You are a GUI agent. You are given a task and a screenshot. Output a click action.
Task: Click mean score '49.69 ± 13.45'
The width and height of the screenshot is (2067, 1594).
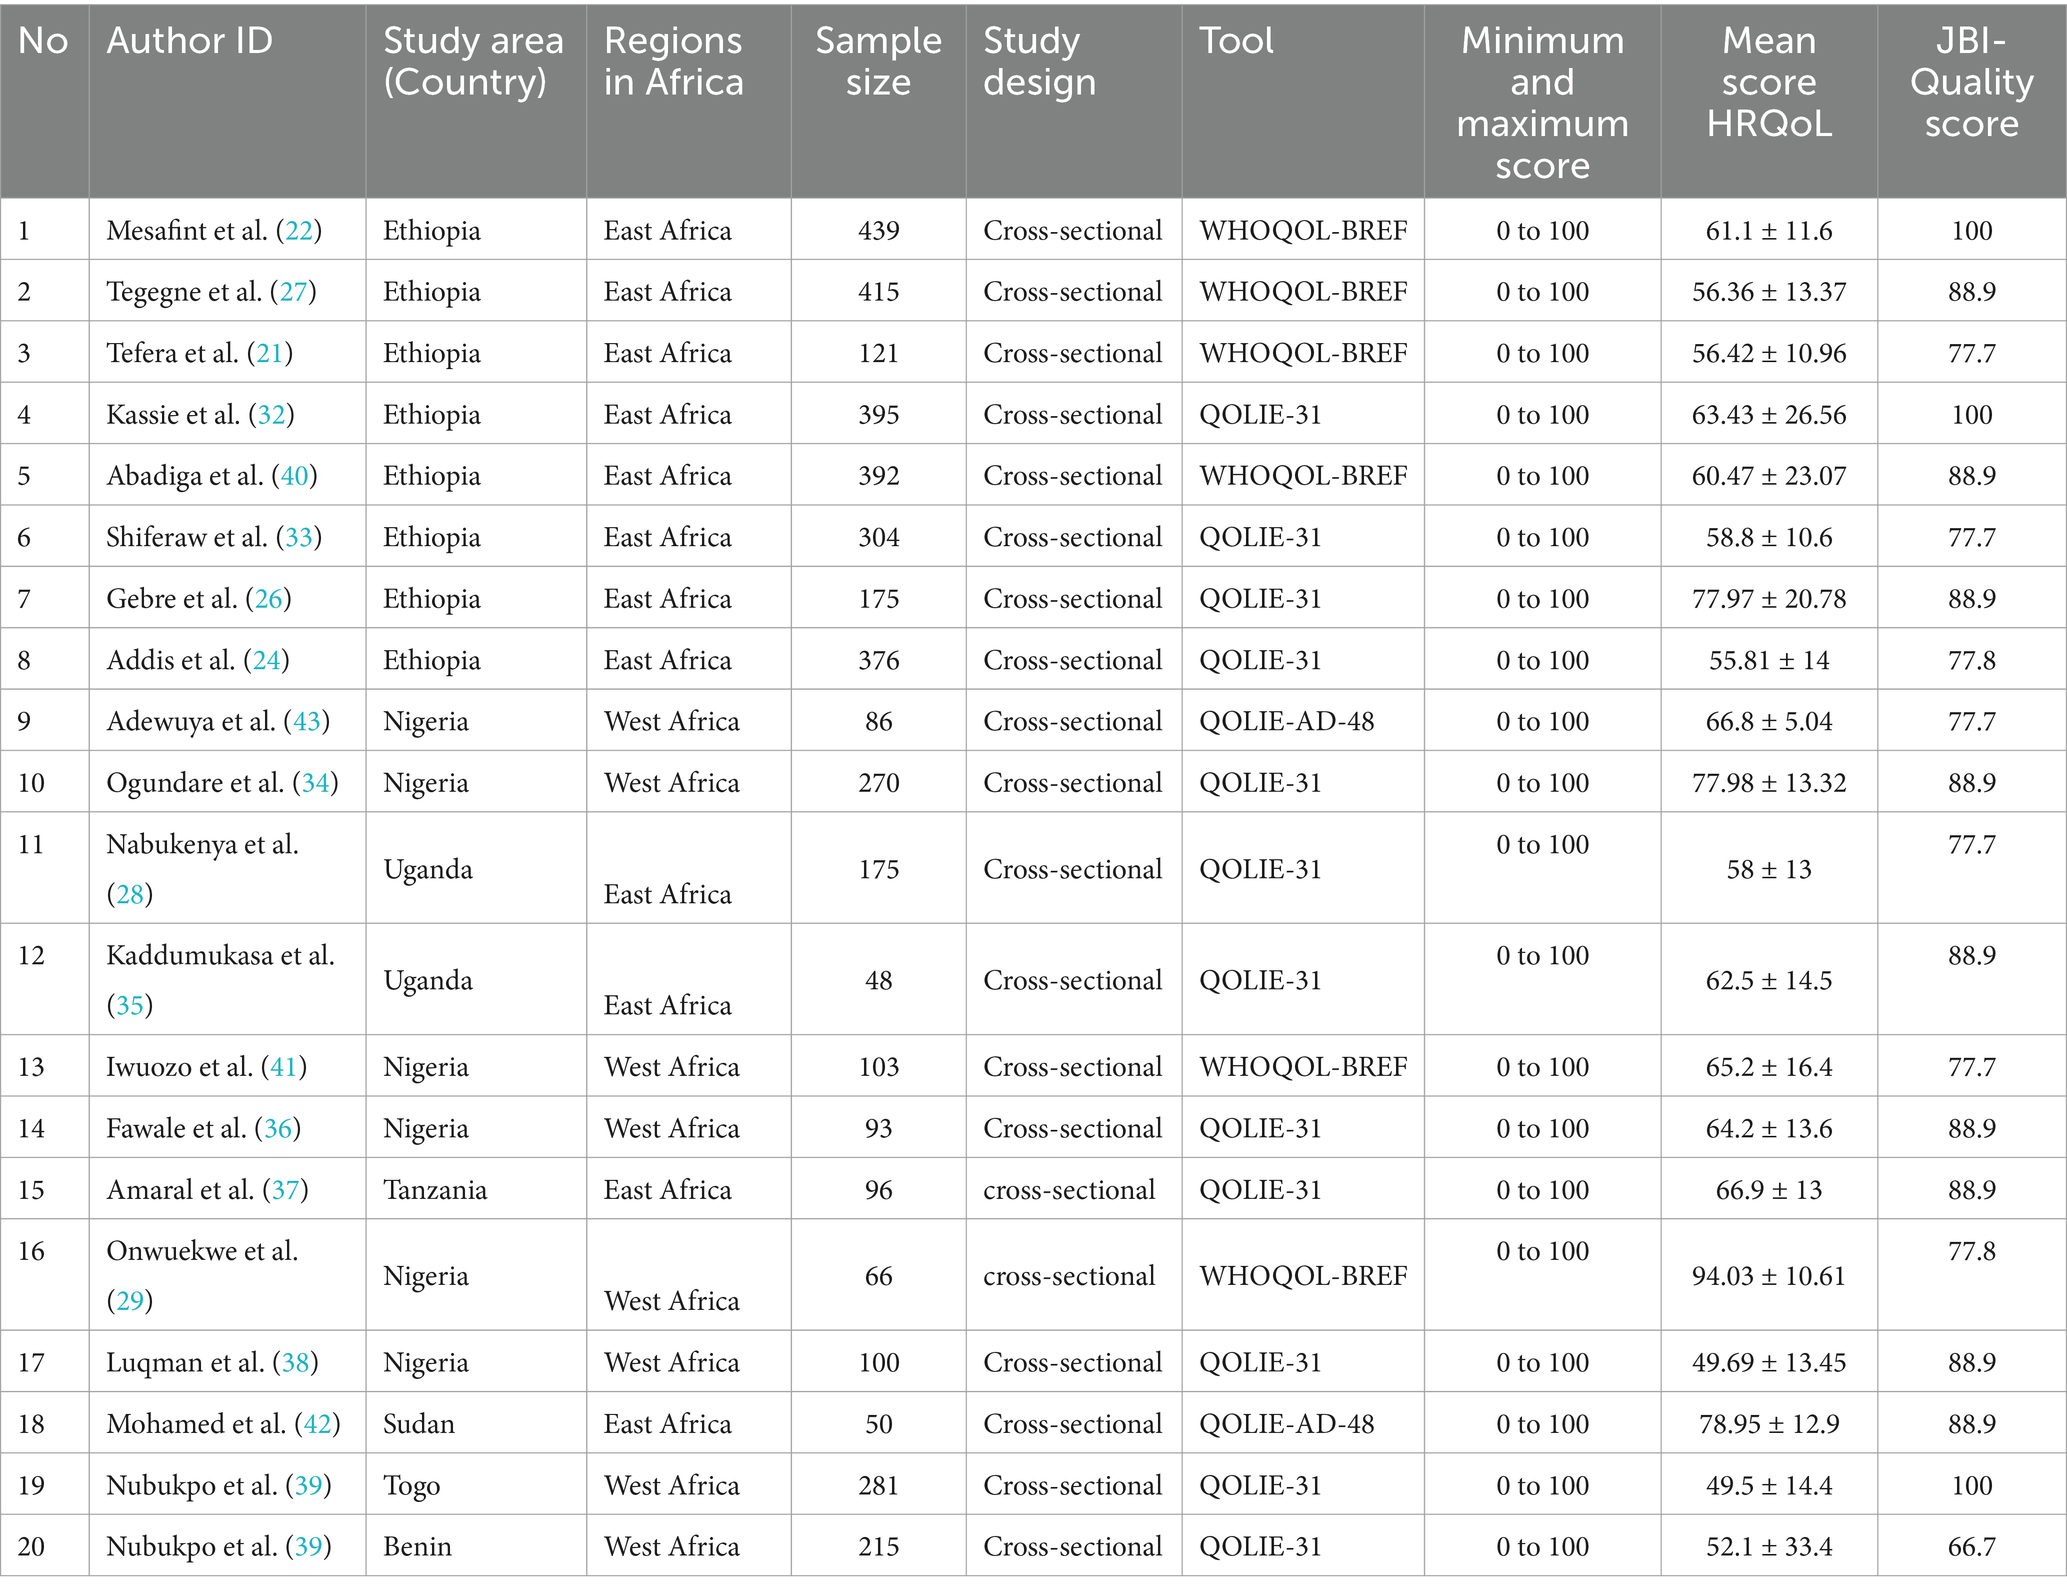point(1769,1363)
